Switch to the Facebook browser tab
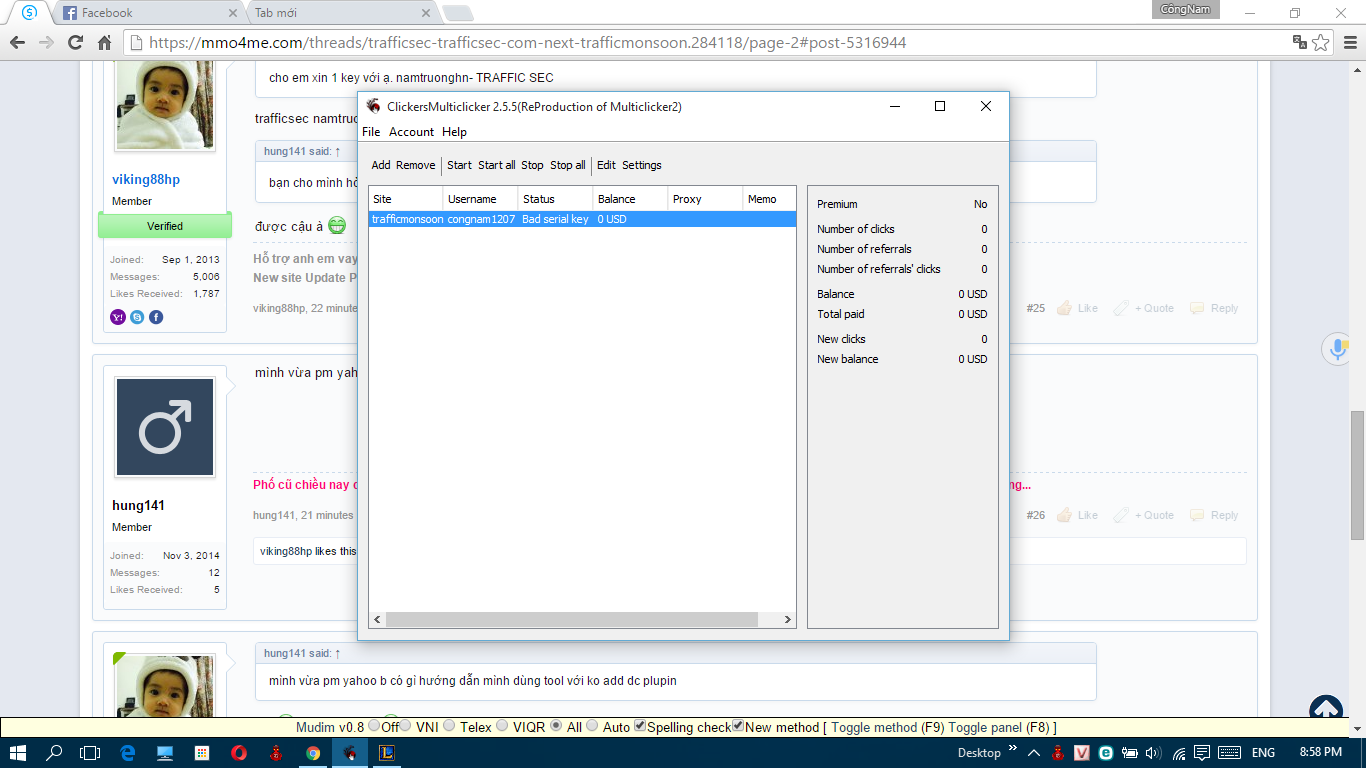1366x768 pixels. click(x=148, y=13)
